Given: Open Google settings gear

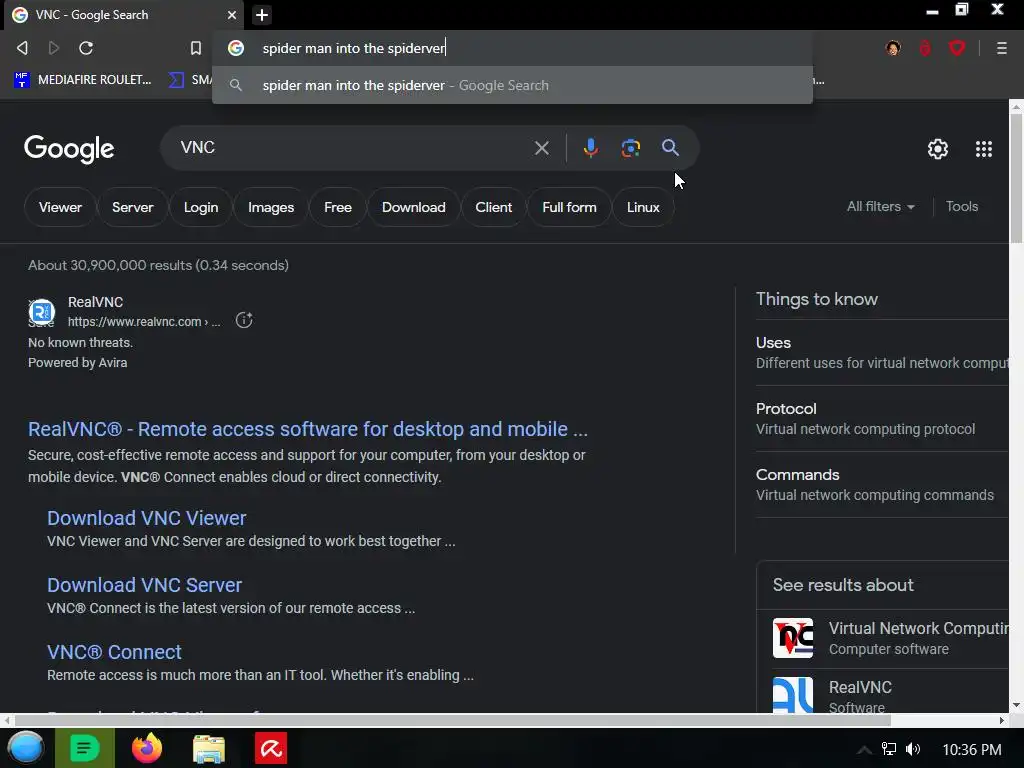Looking at the screenshot, I should pos(938,149).
